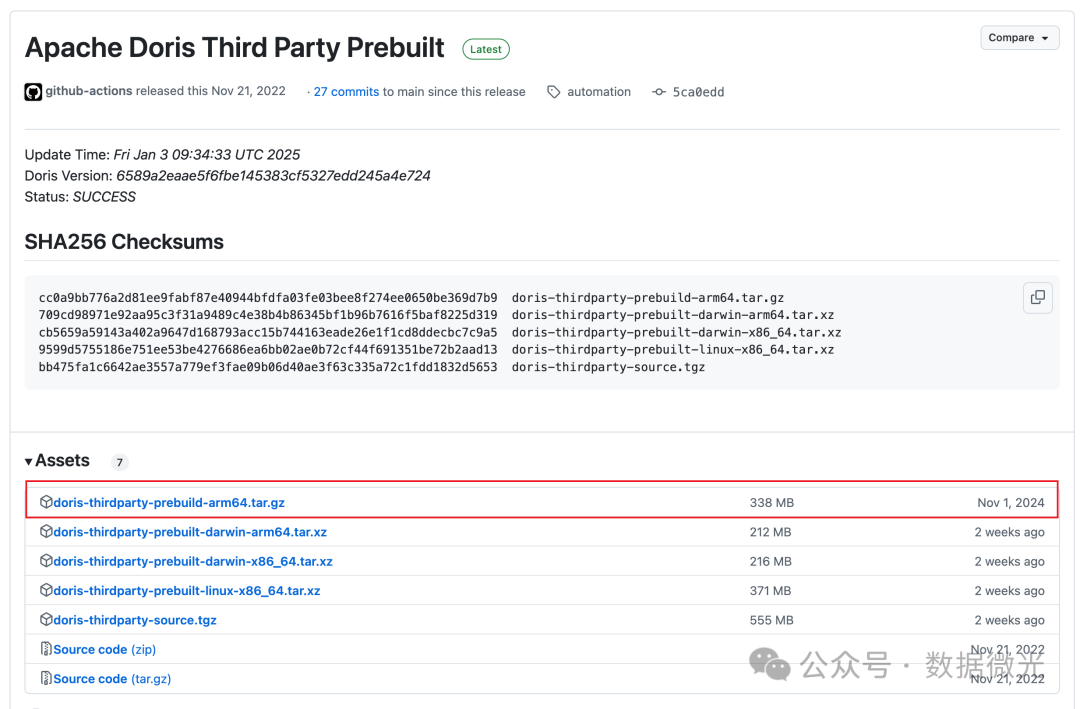Download doris-thirdparty-source.tgz asset

pos(135,620)
